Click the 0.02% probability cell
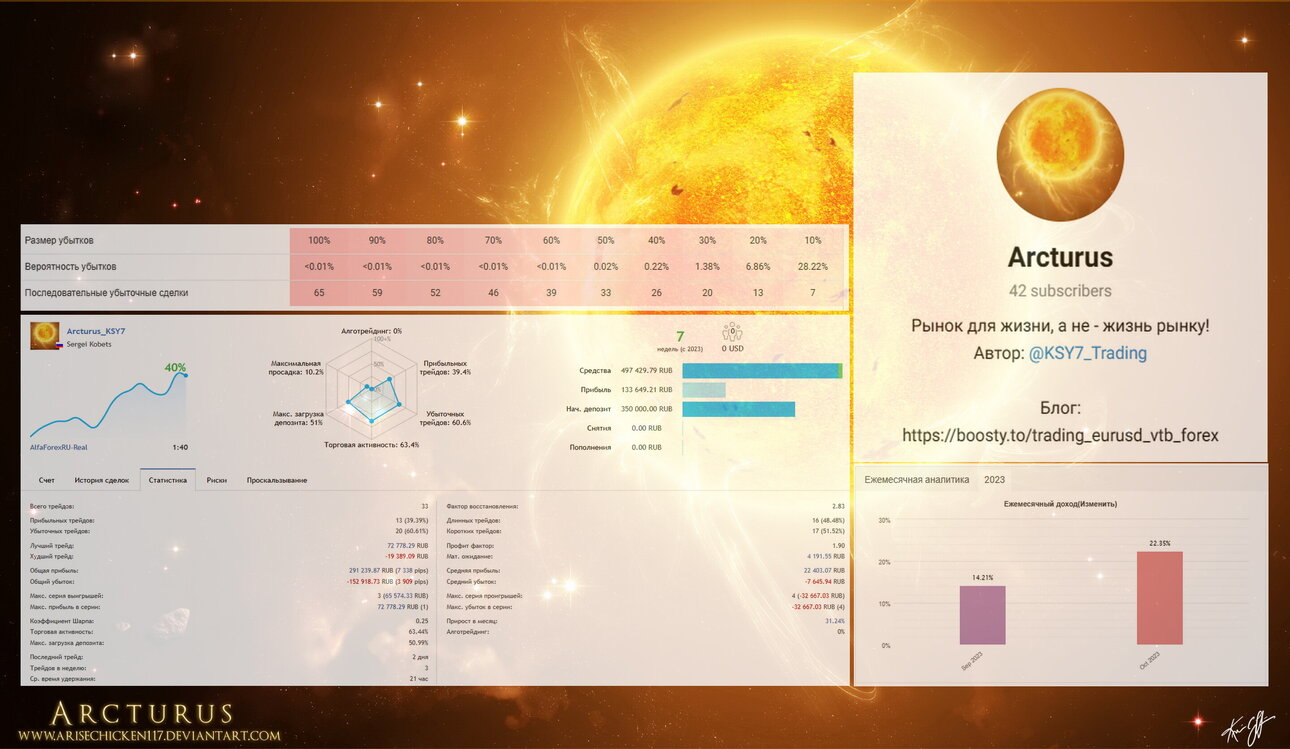Image resolution: width=1290 pixels, height=749 pixels. tap(605, 267)
